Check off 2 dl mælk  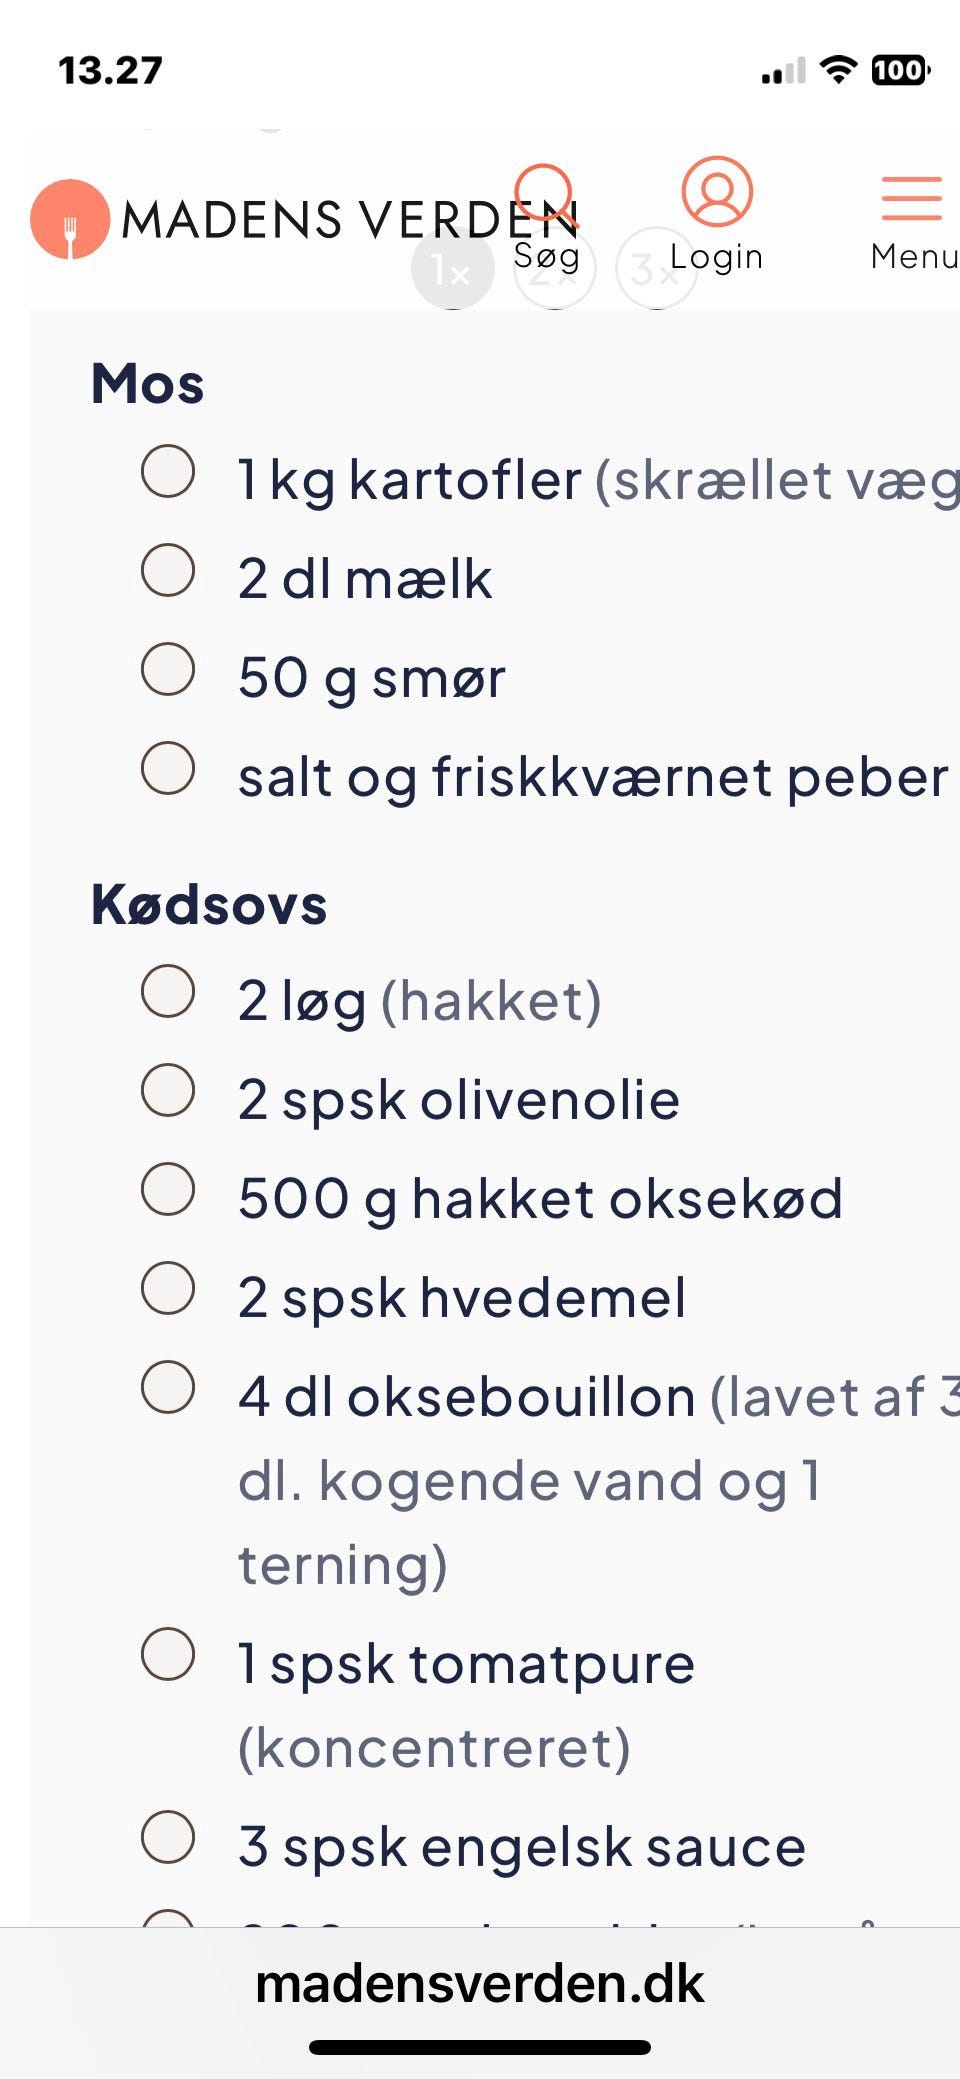(168, 571)
